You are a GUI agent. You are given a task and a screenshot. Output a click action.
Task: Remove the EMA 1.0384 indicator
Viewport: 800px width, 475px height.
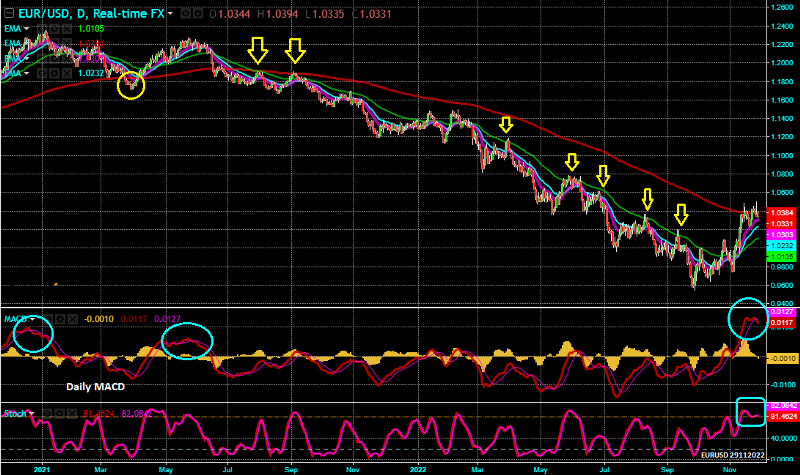coord(66,44)
